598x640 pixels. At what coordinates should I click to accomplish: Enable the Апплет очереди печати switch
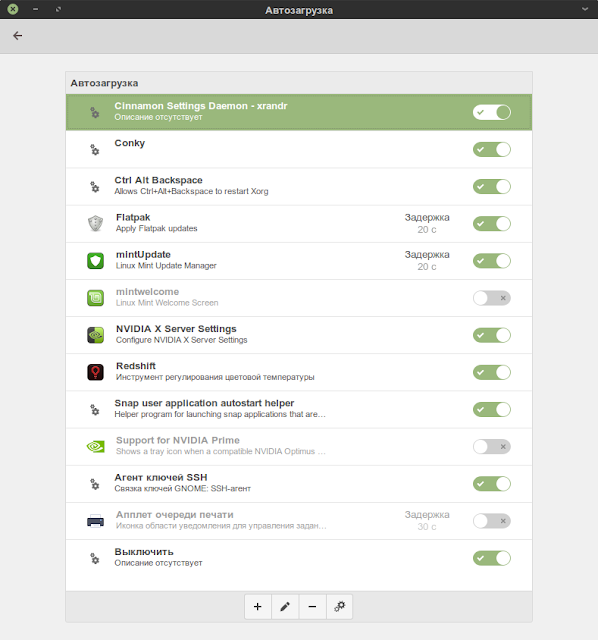tap(492, 521)
